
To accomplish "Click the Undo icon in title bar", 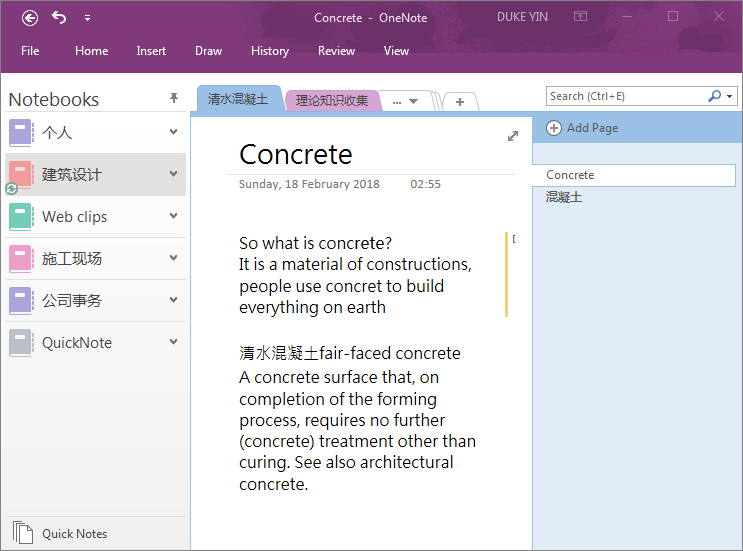I will [59, 17].
